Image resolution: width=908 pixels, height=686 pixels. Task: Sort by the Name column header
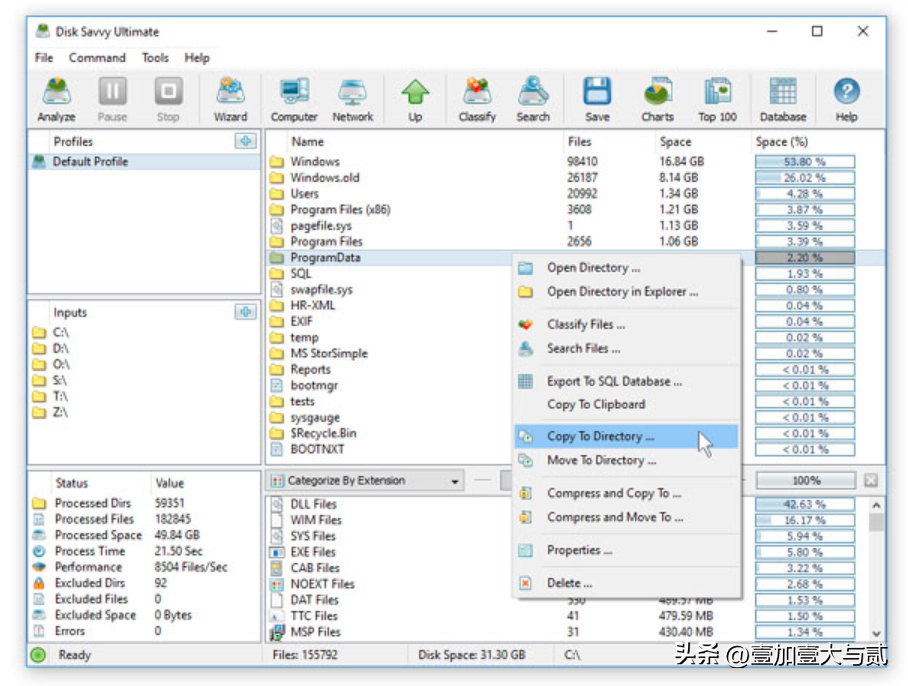pos(307,141)
